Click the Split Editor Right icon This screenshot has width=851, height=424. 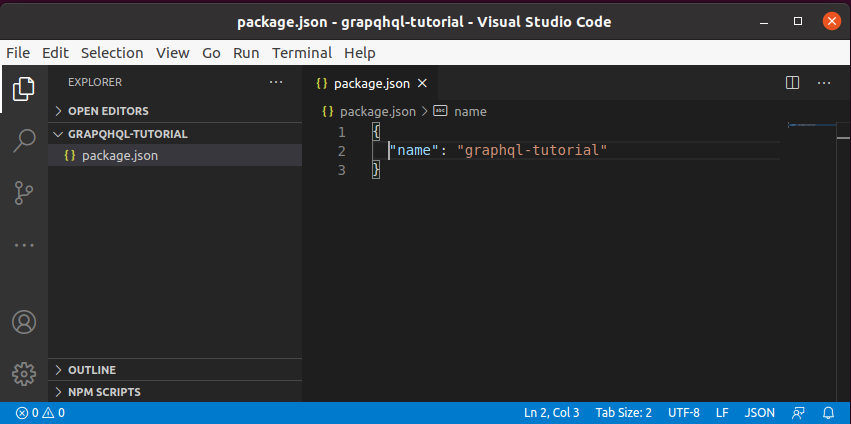coord(792,83)
